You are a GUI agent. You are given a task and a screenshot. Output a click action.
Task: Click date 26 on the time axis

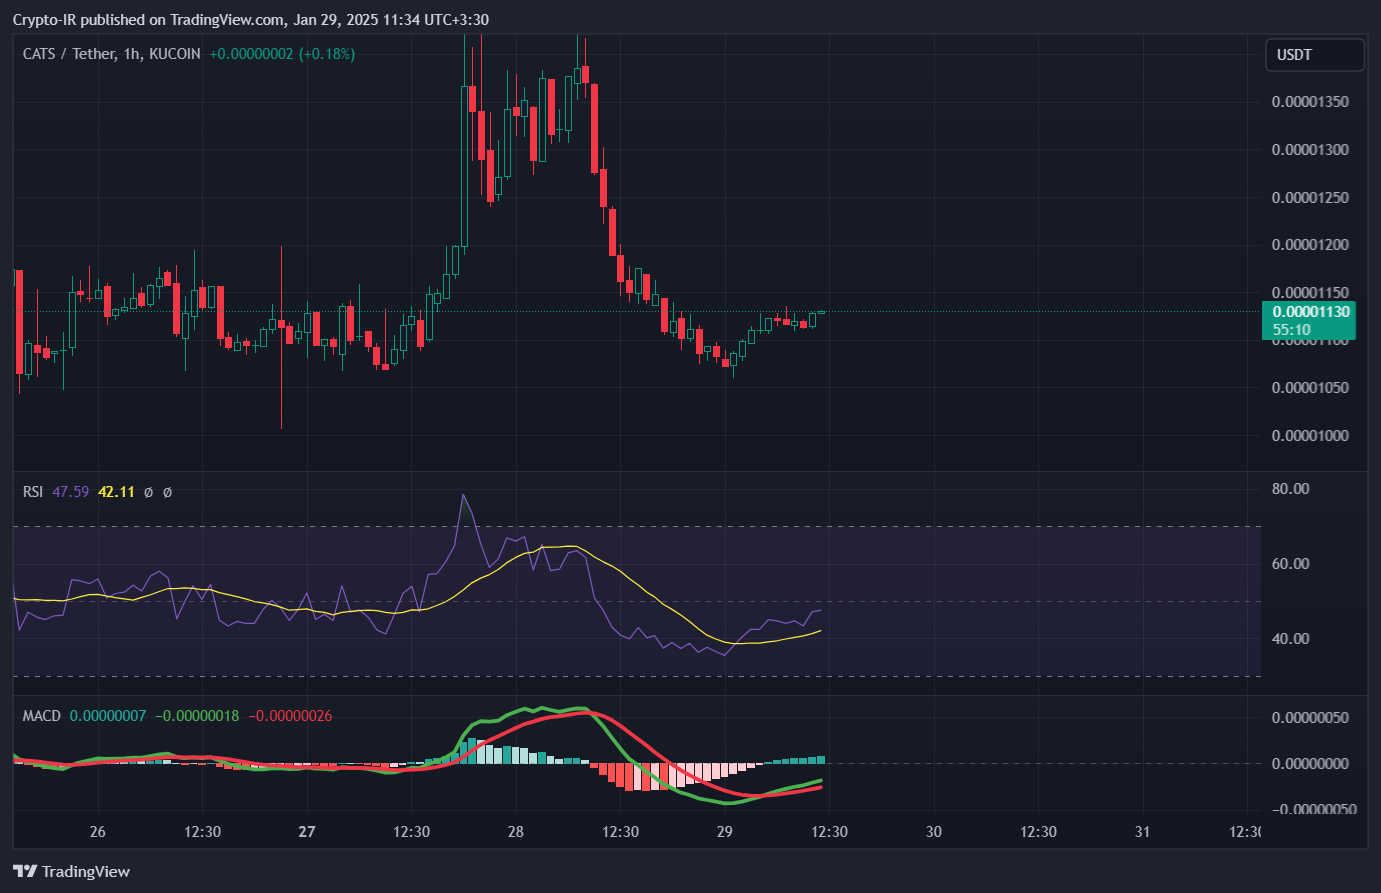tap(98, 832)
